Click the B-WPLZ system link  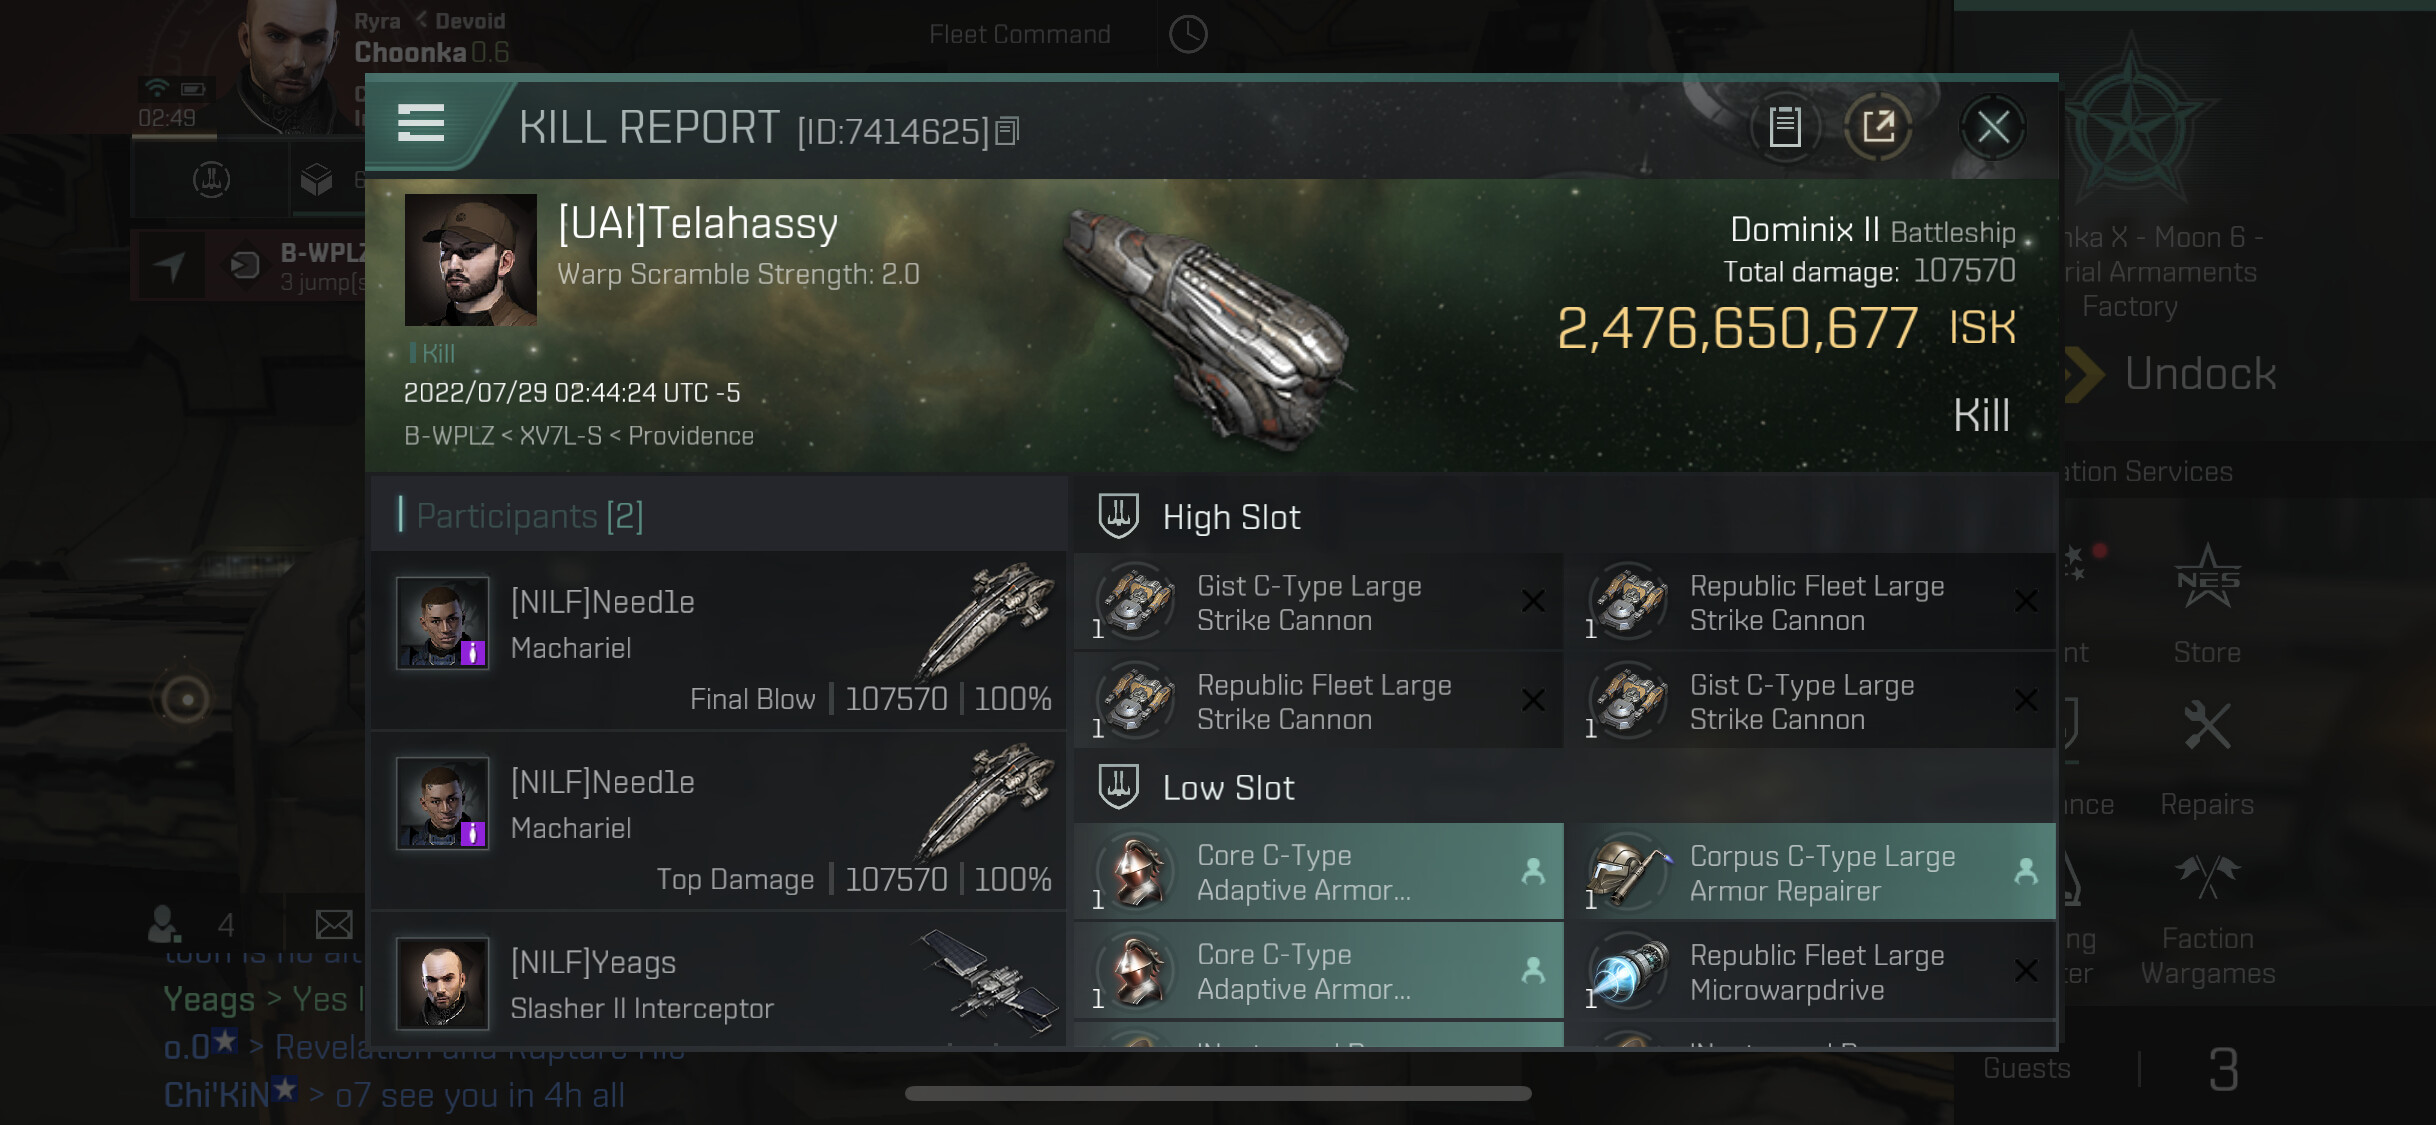pos(449,436)
